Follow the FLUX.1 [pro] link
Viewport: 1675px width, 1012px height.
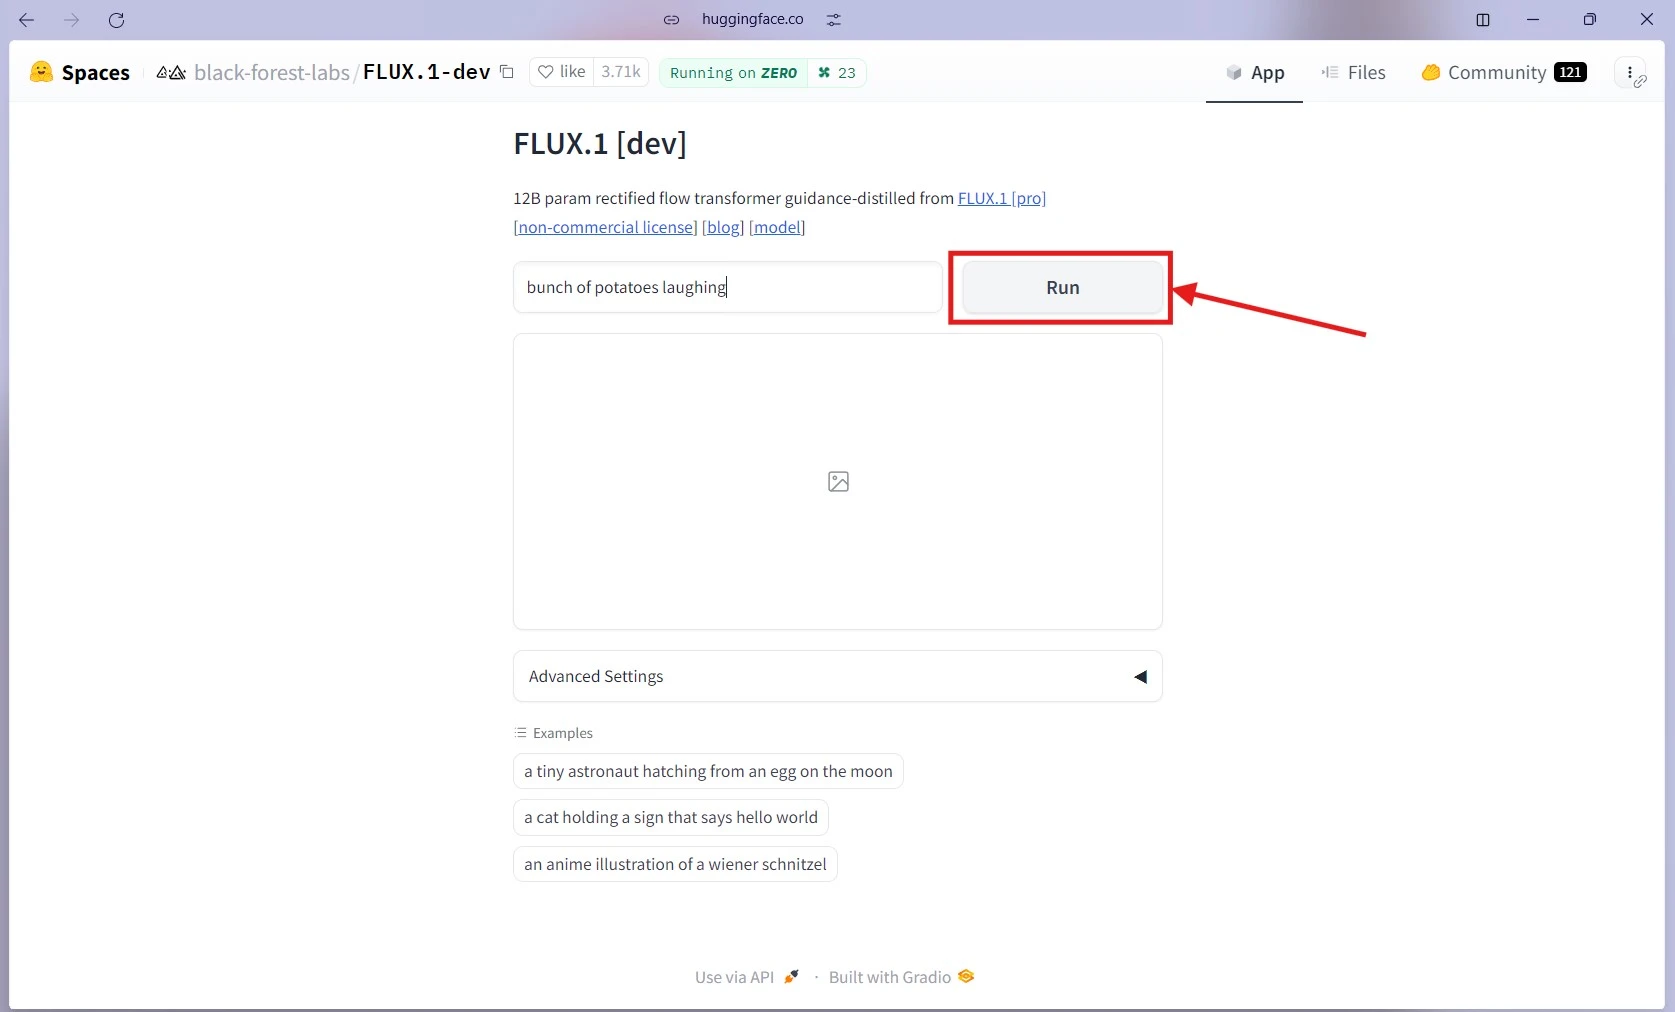pyautogui.click(x=1002, y=198)
